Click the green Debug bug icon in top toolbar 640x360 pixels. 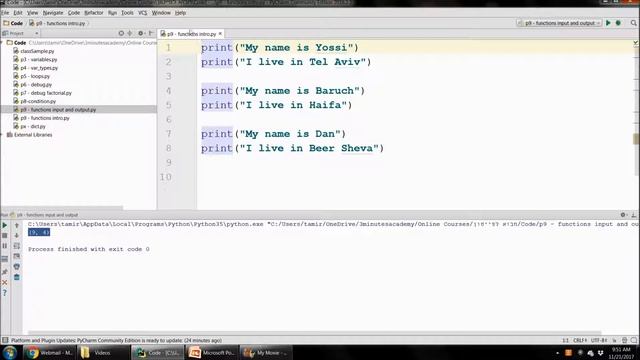[618, 23]
